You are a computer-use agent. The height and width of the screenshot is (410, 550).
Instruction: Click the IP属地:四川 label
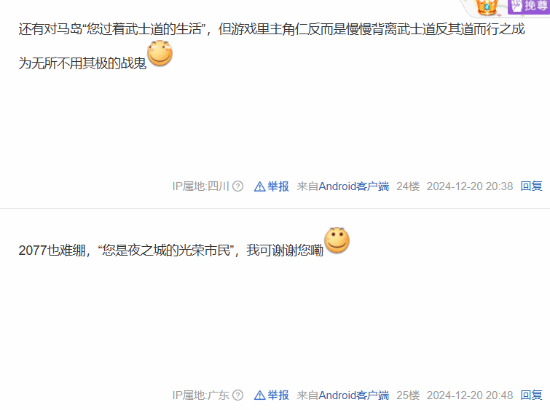[x=201, y=186]
